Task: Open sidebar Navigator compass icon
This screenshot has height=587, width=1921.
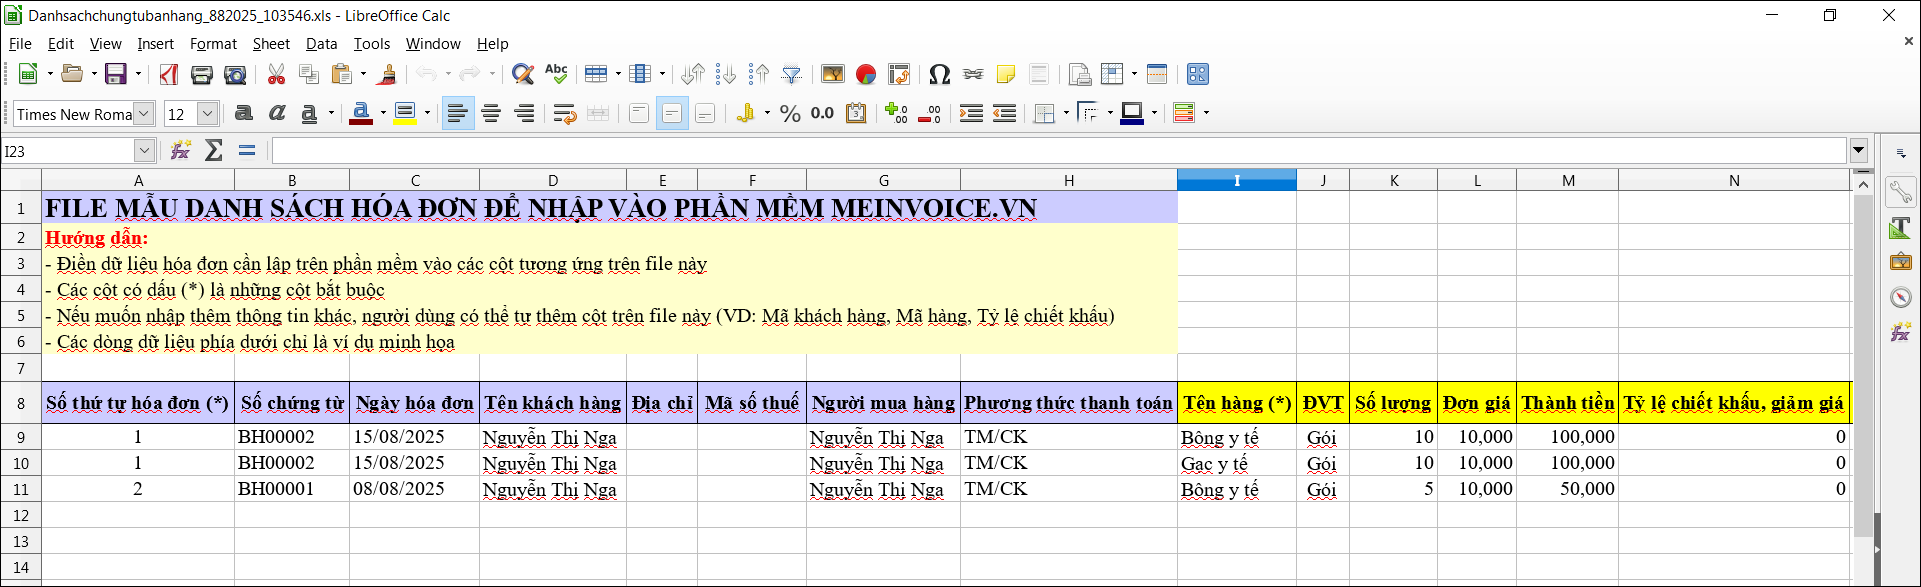Action: [1900, 297]
